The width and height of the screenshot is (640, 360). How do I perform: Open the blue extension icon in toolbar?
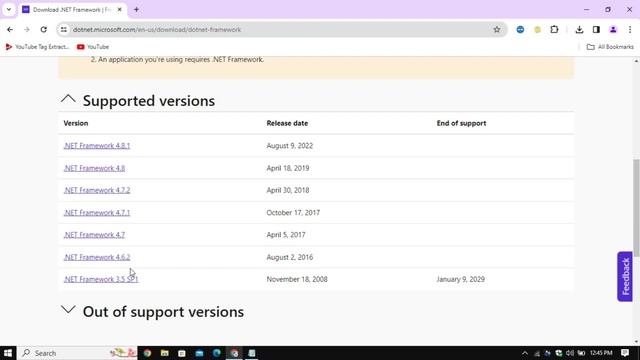[x=520, y=29]
